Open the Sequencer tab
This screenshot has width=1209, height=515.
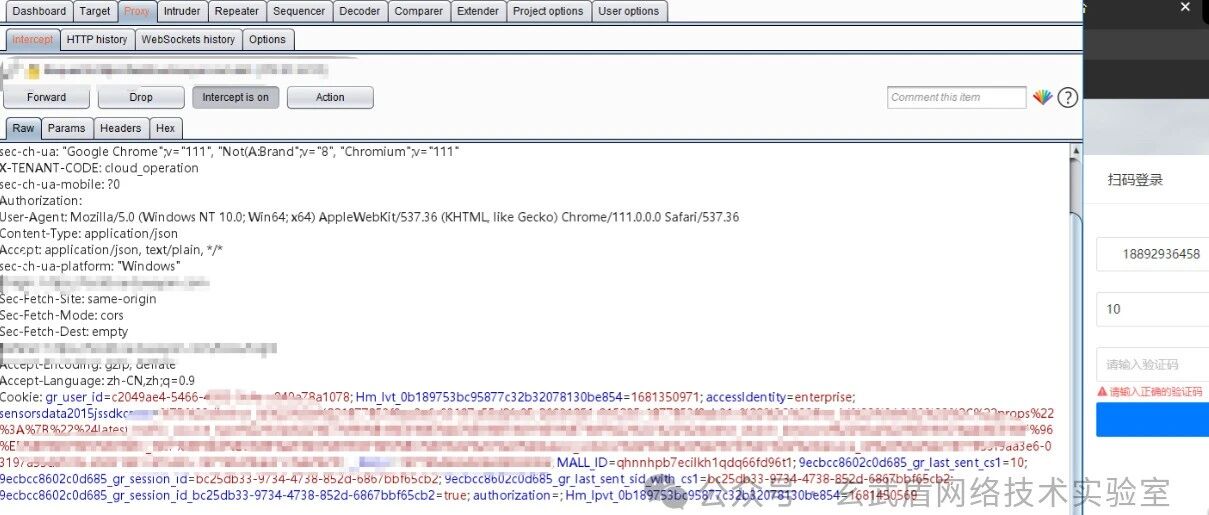coord(299,11)
